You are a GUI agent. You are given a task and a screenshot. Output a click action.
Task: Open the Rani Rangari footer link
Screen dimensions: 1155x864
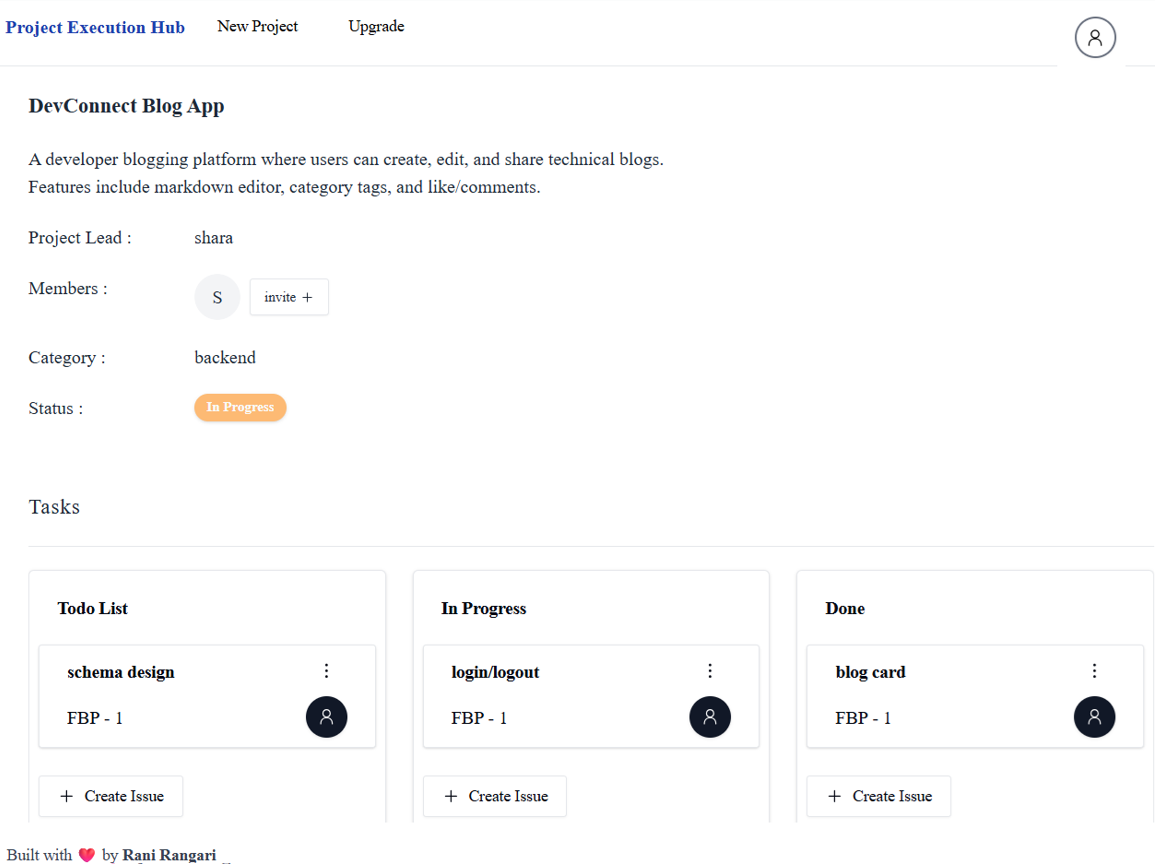tap(169, 854)
